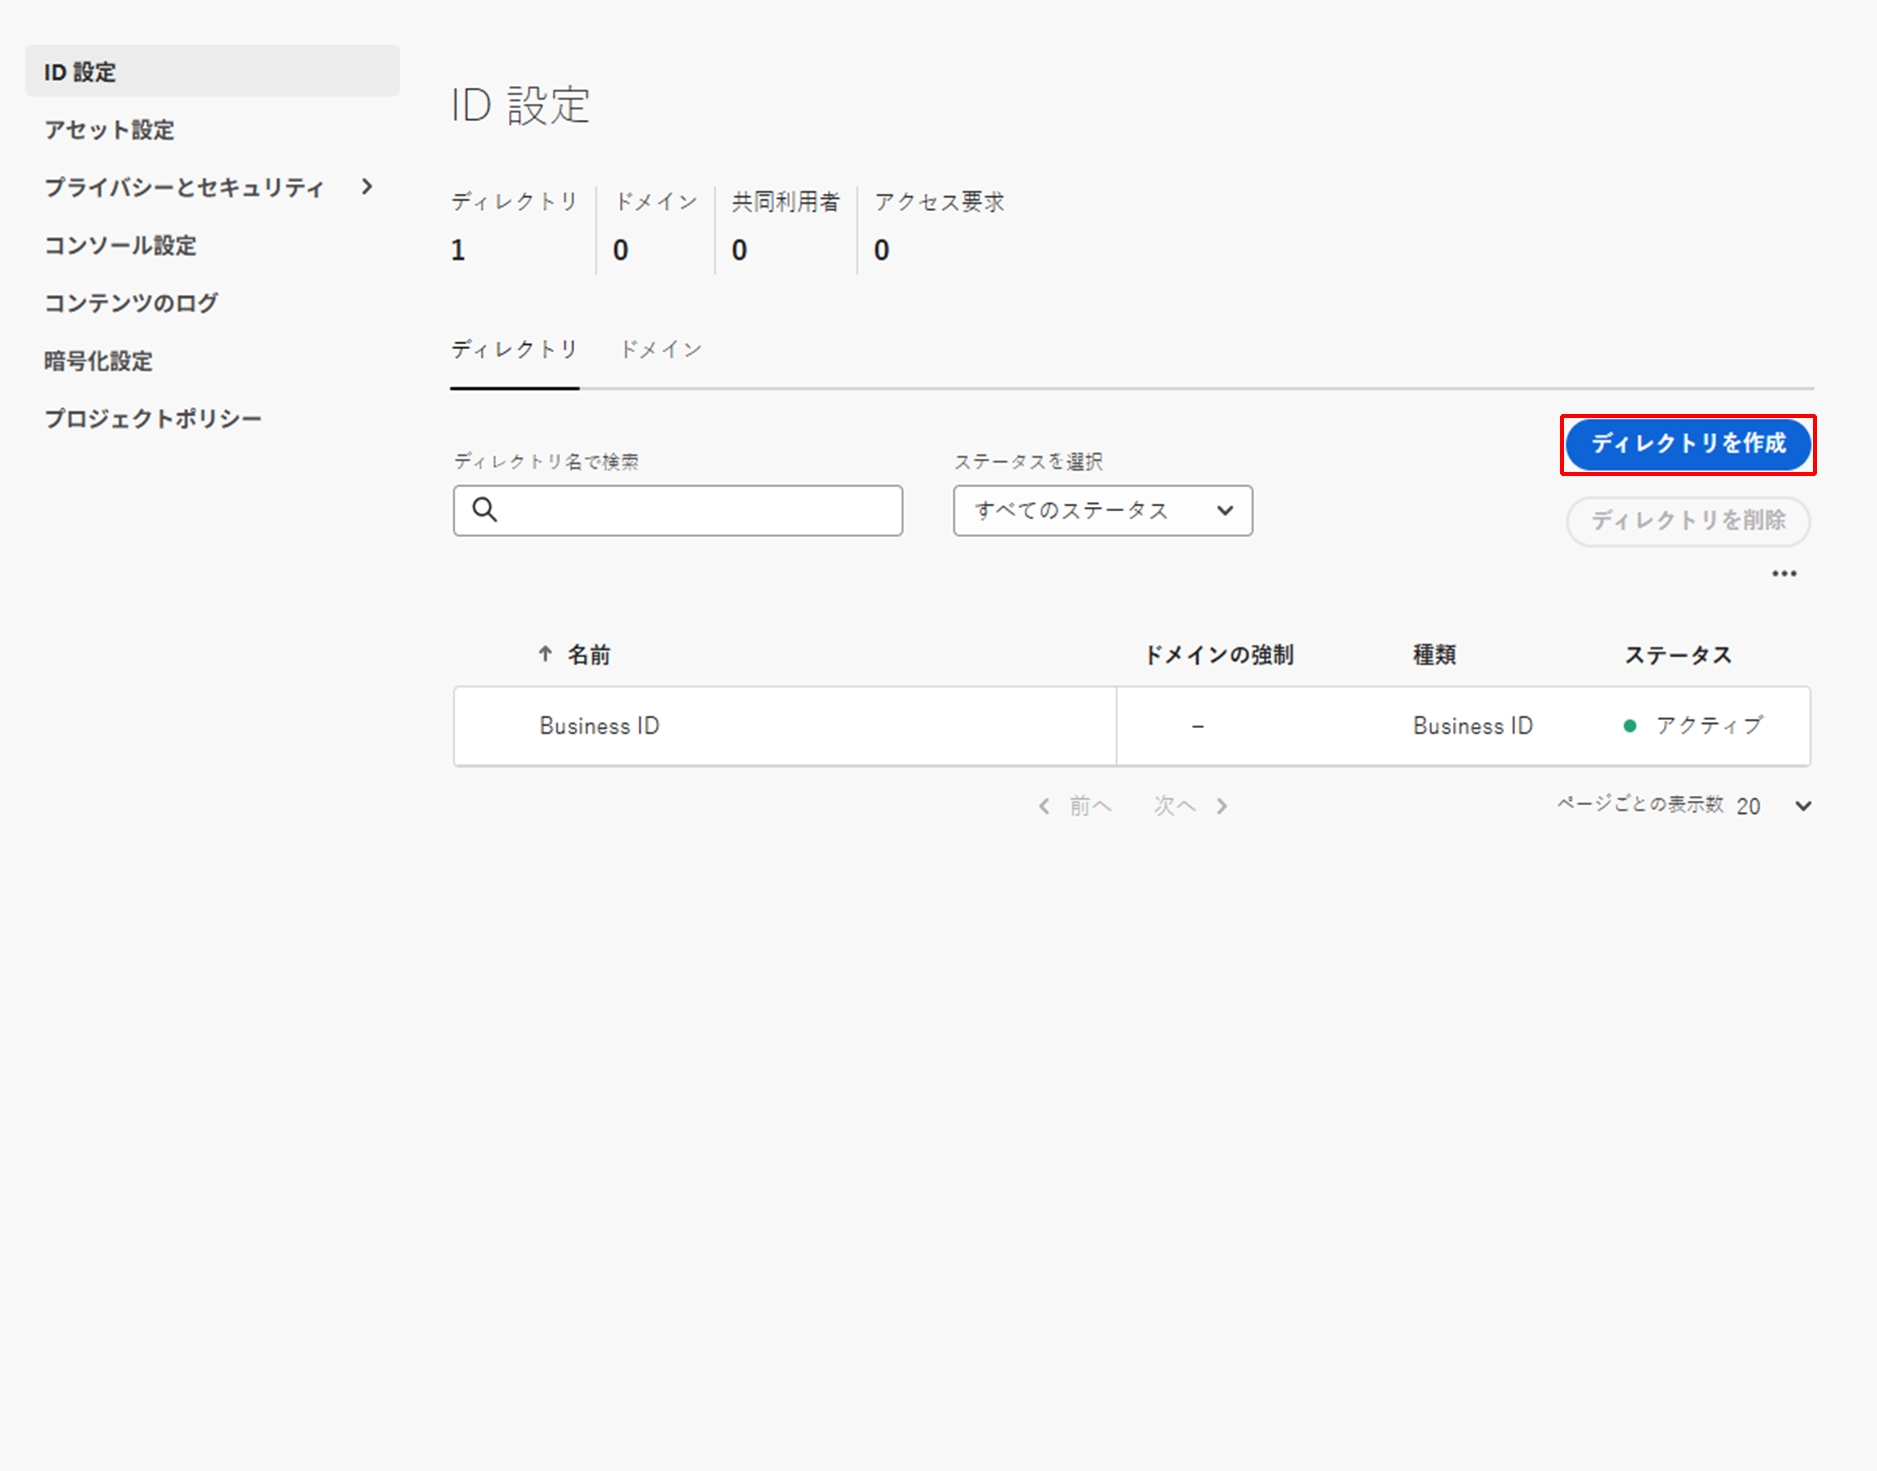The height and width of the screenshot is (1471, 1877).
Task: Open the three-dots more options menu
Action: click(x=1784, y=574)
